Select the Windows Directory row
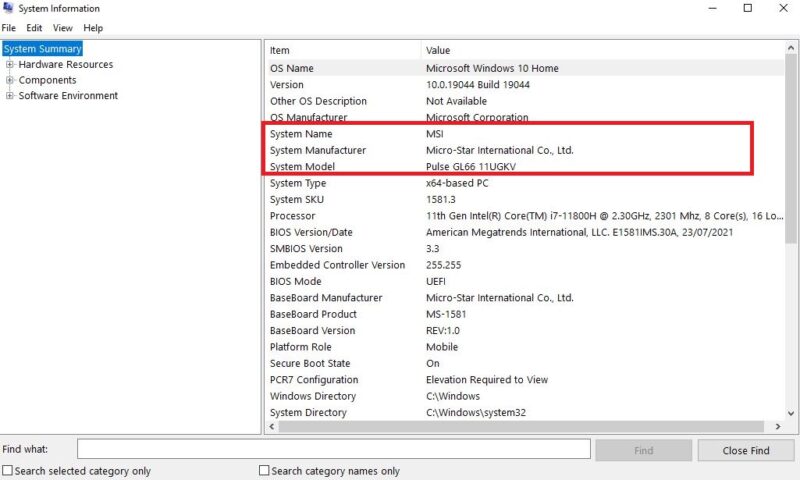 point(526,396)
